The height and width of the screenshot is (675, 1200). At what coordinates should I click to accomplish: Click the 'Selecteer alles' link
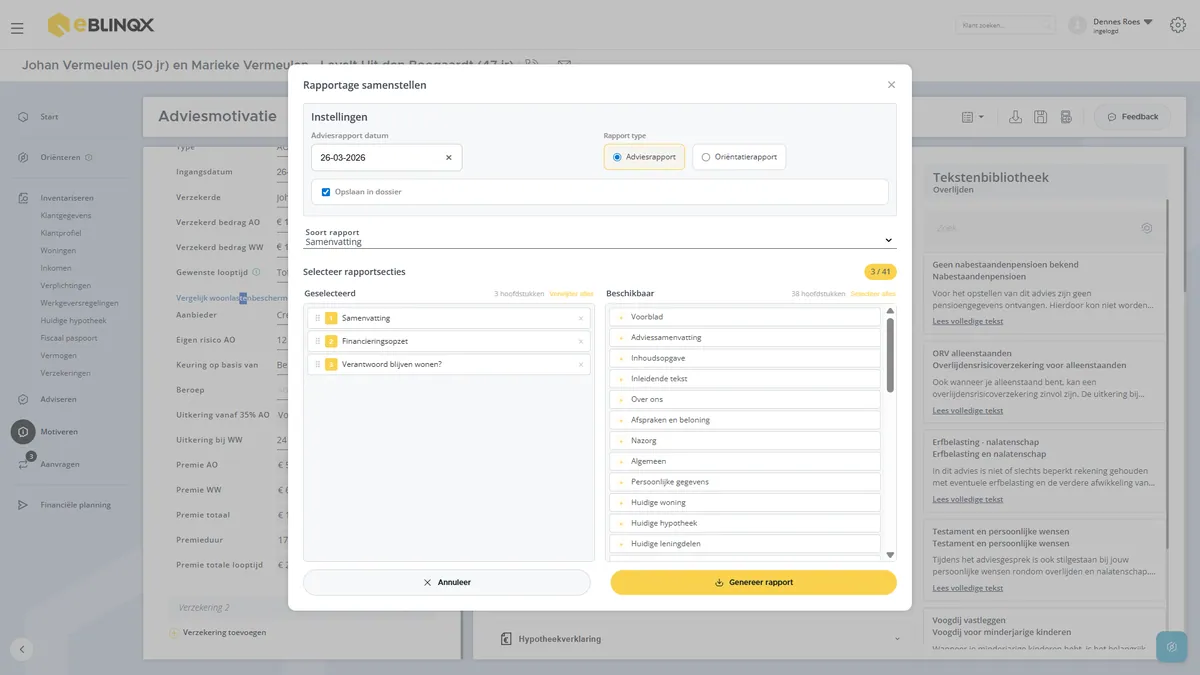coord(873,294)
